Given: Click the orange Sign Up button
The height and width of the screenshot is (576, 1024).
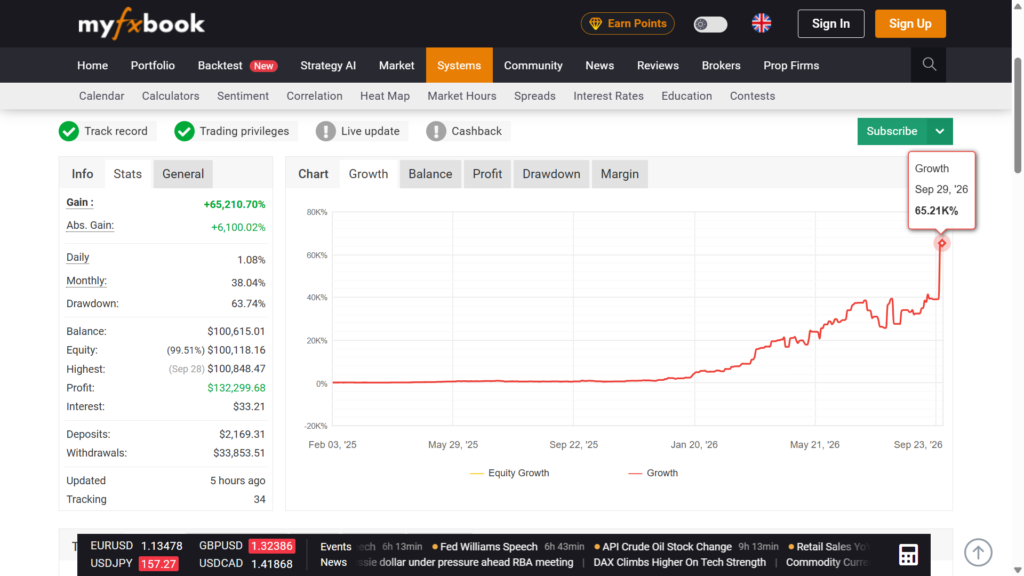Looking at the screenshot, I should [x=910, y=24].
